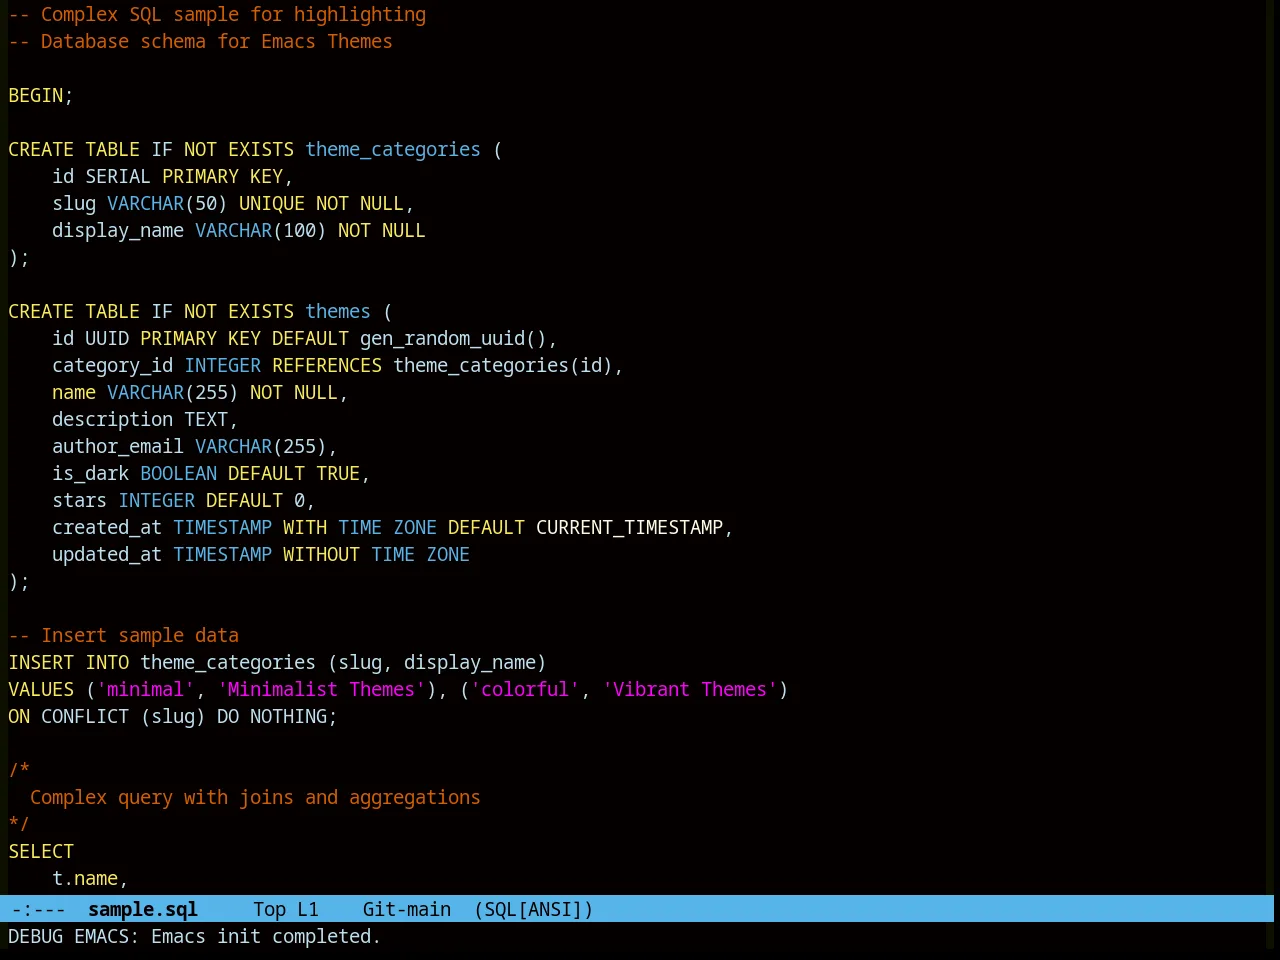Click 'id SERIAL PRIMARY KEY' line
1280x960 pixels.
173,176
